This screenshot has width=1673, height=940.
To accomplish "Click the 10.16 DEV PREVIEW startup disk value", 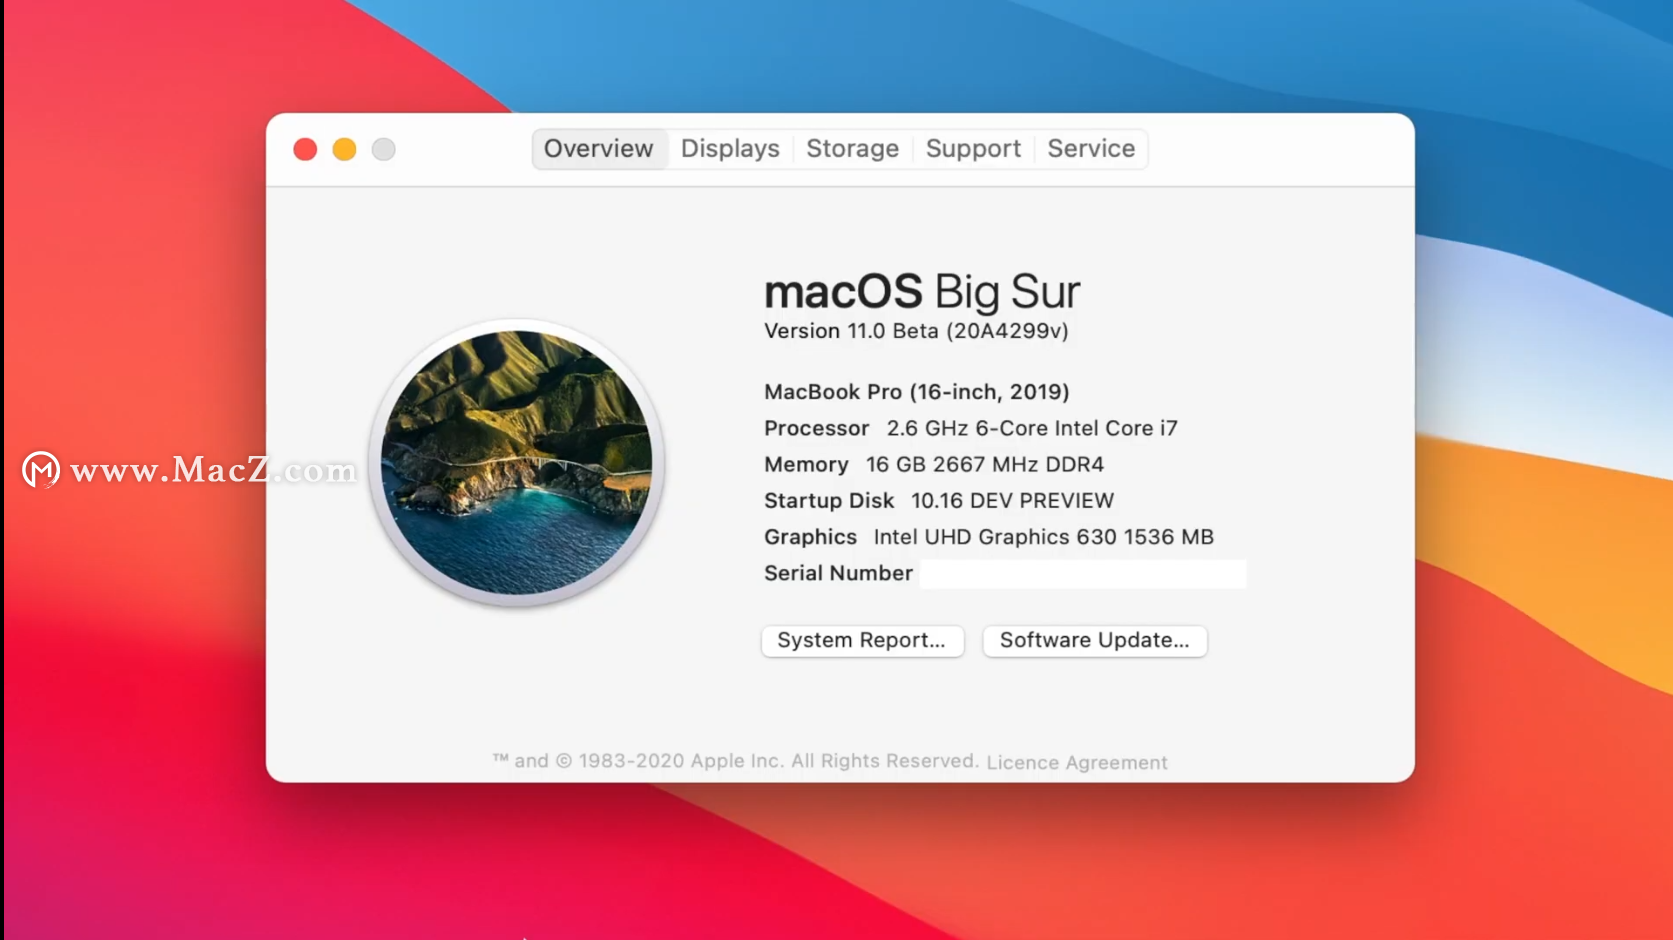I will click(1012, 501).
